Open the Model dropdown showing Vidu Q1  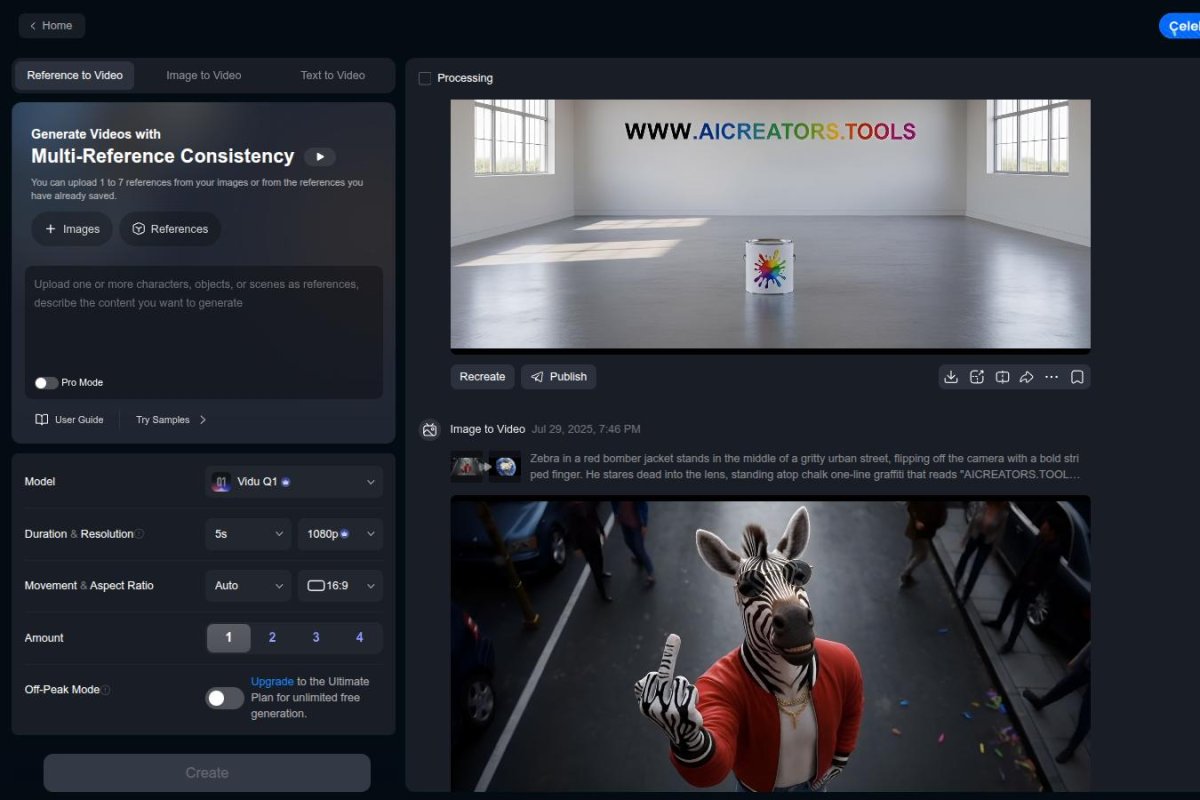[x=293, y=481]
